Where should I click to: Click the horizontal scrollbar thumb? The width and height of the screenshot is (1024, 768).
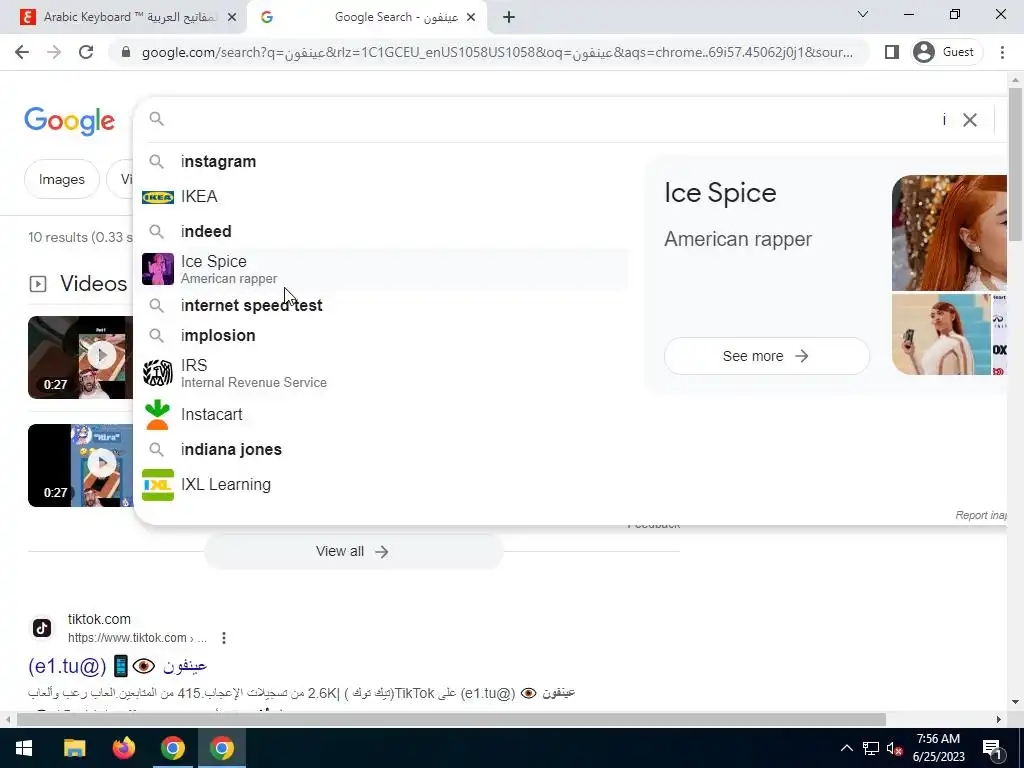point(451,720)
